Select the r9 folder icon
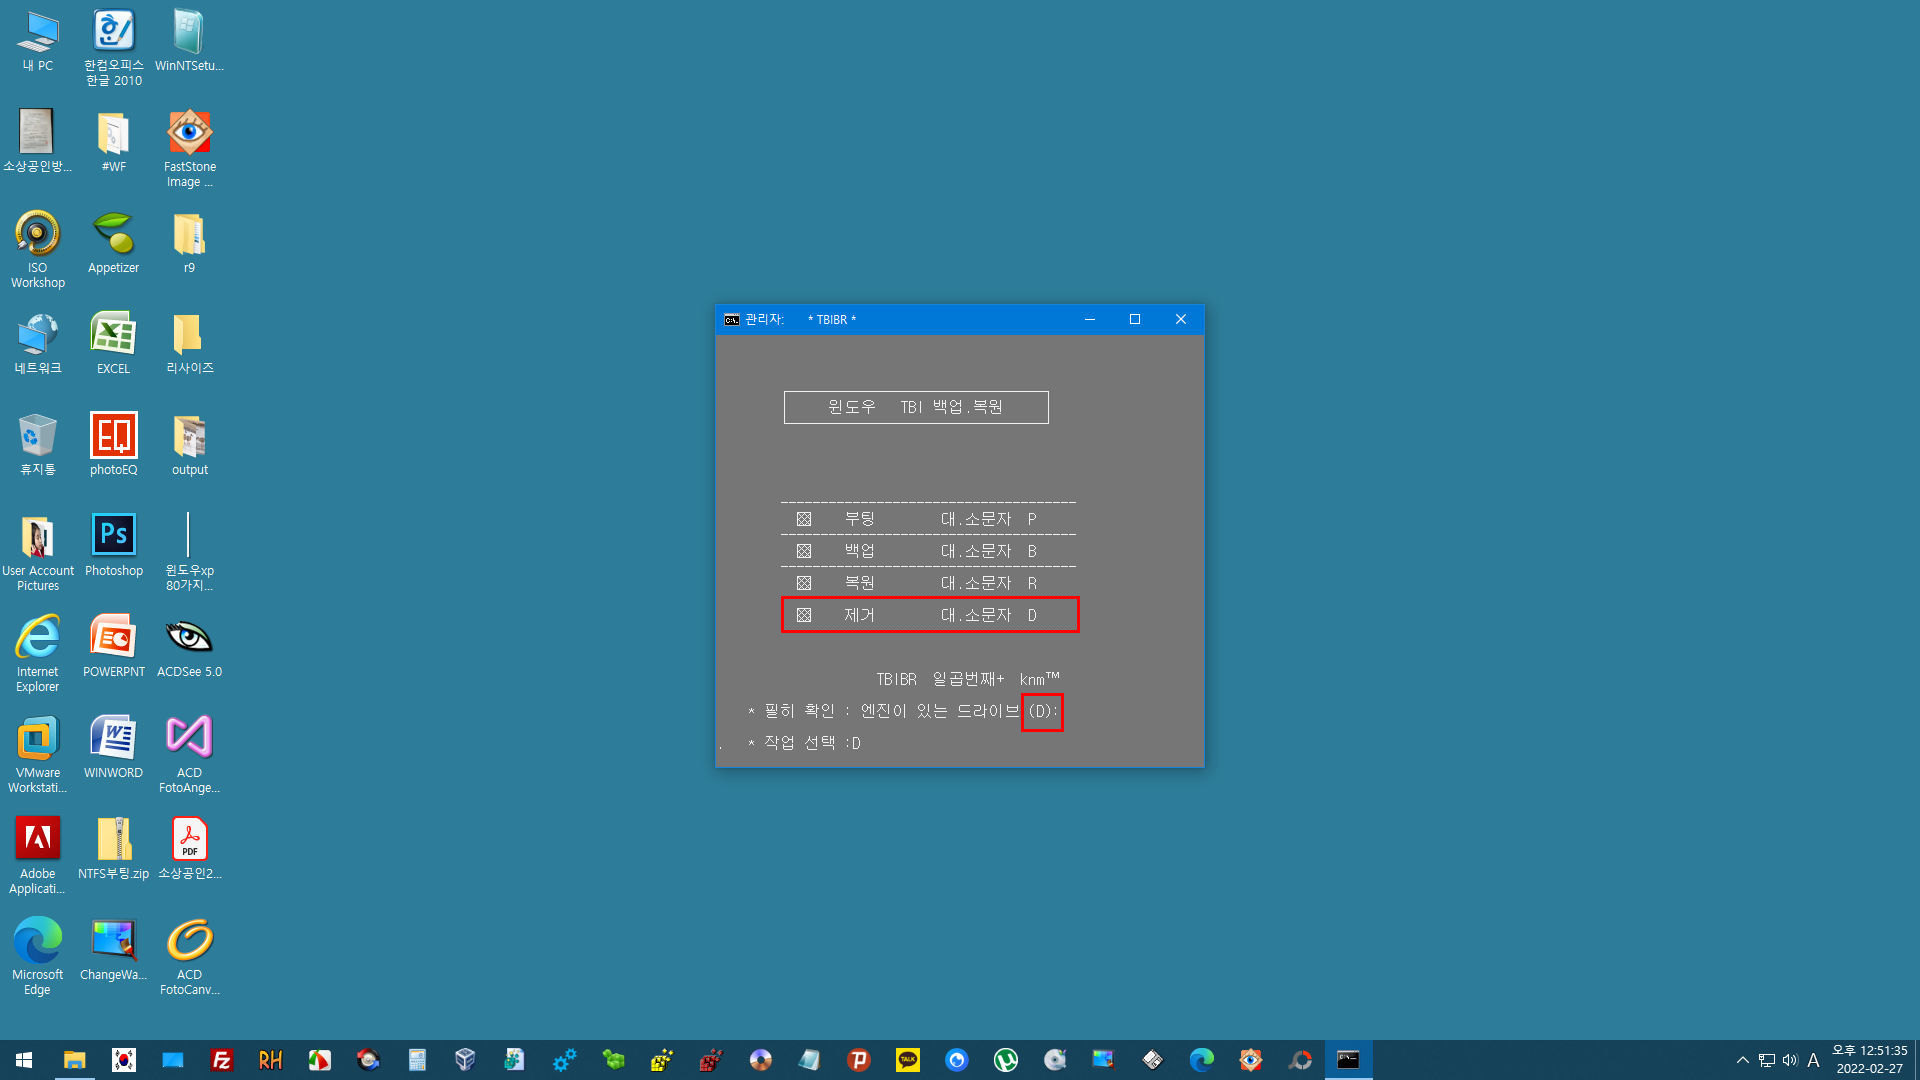This screenshot has height=1080, width=1920. pyautogui.click(x=189, y=243)
